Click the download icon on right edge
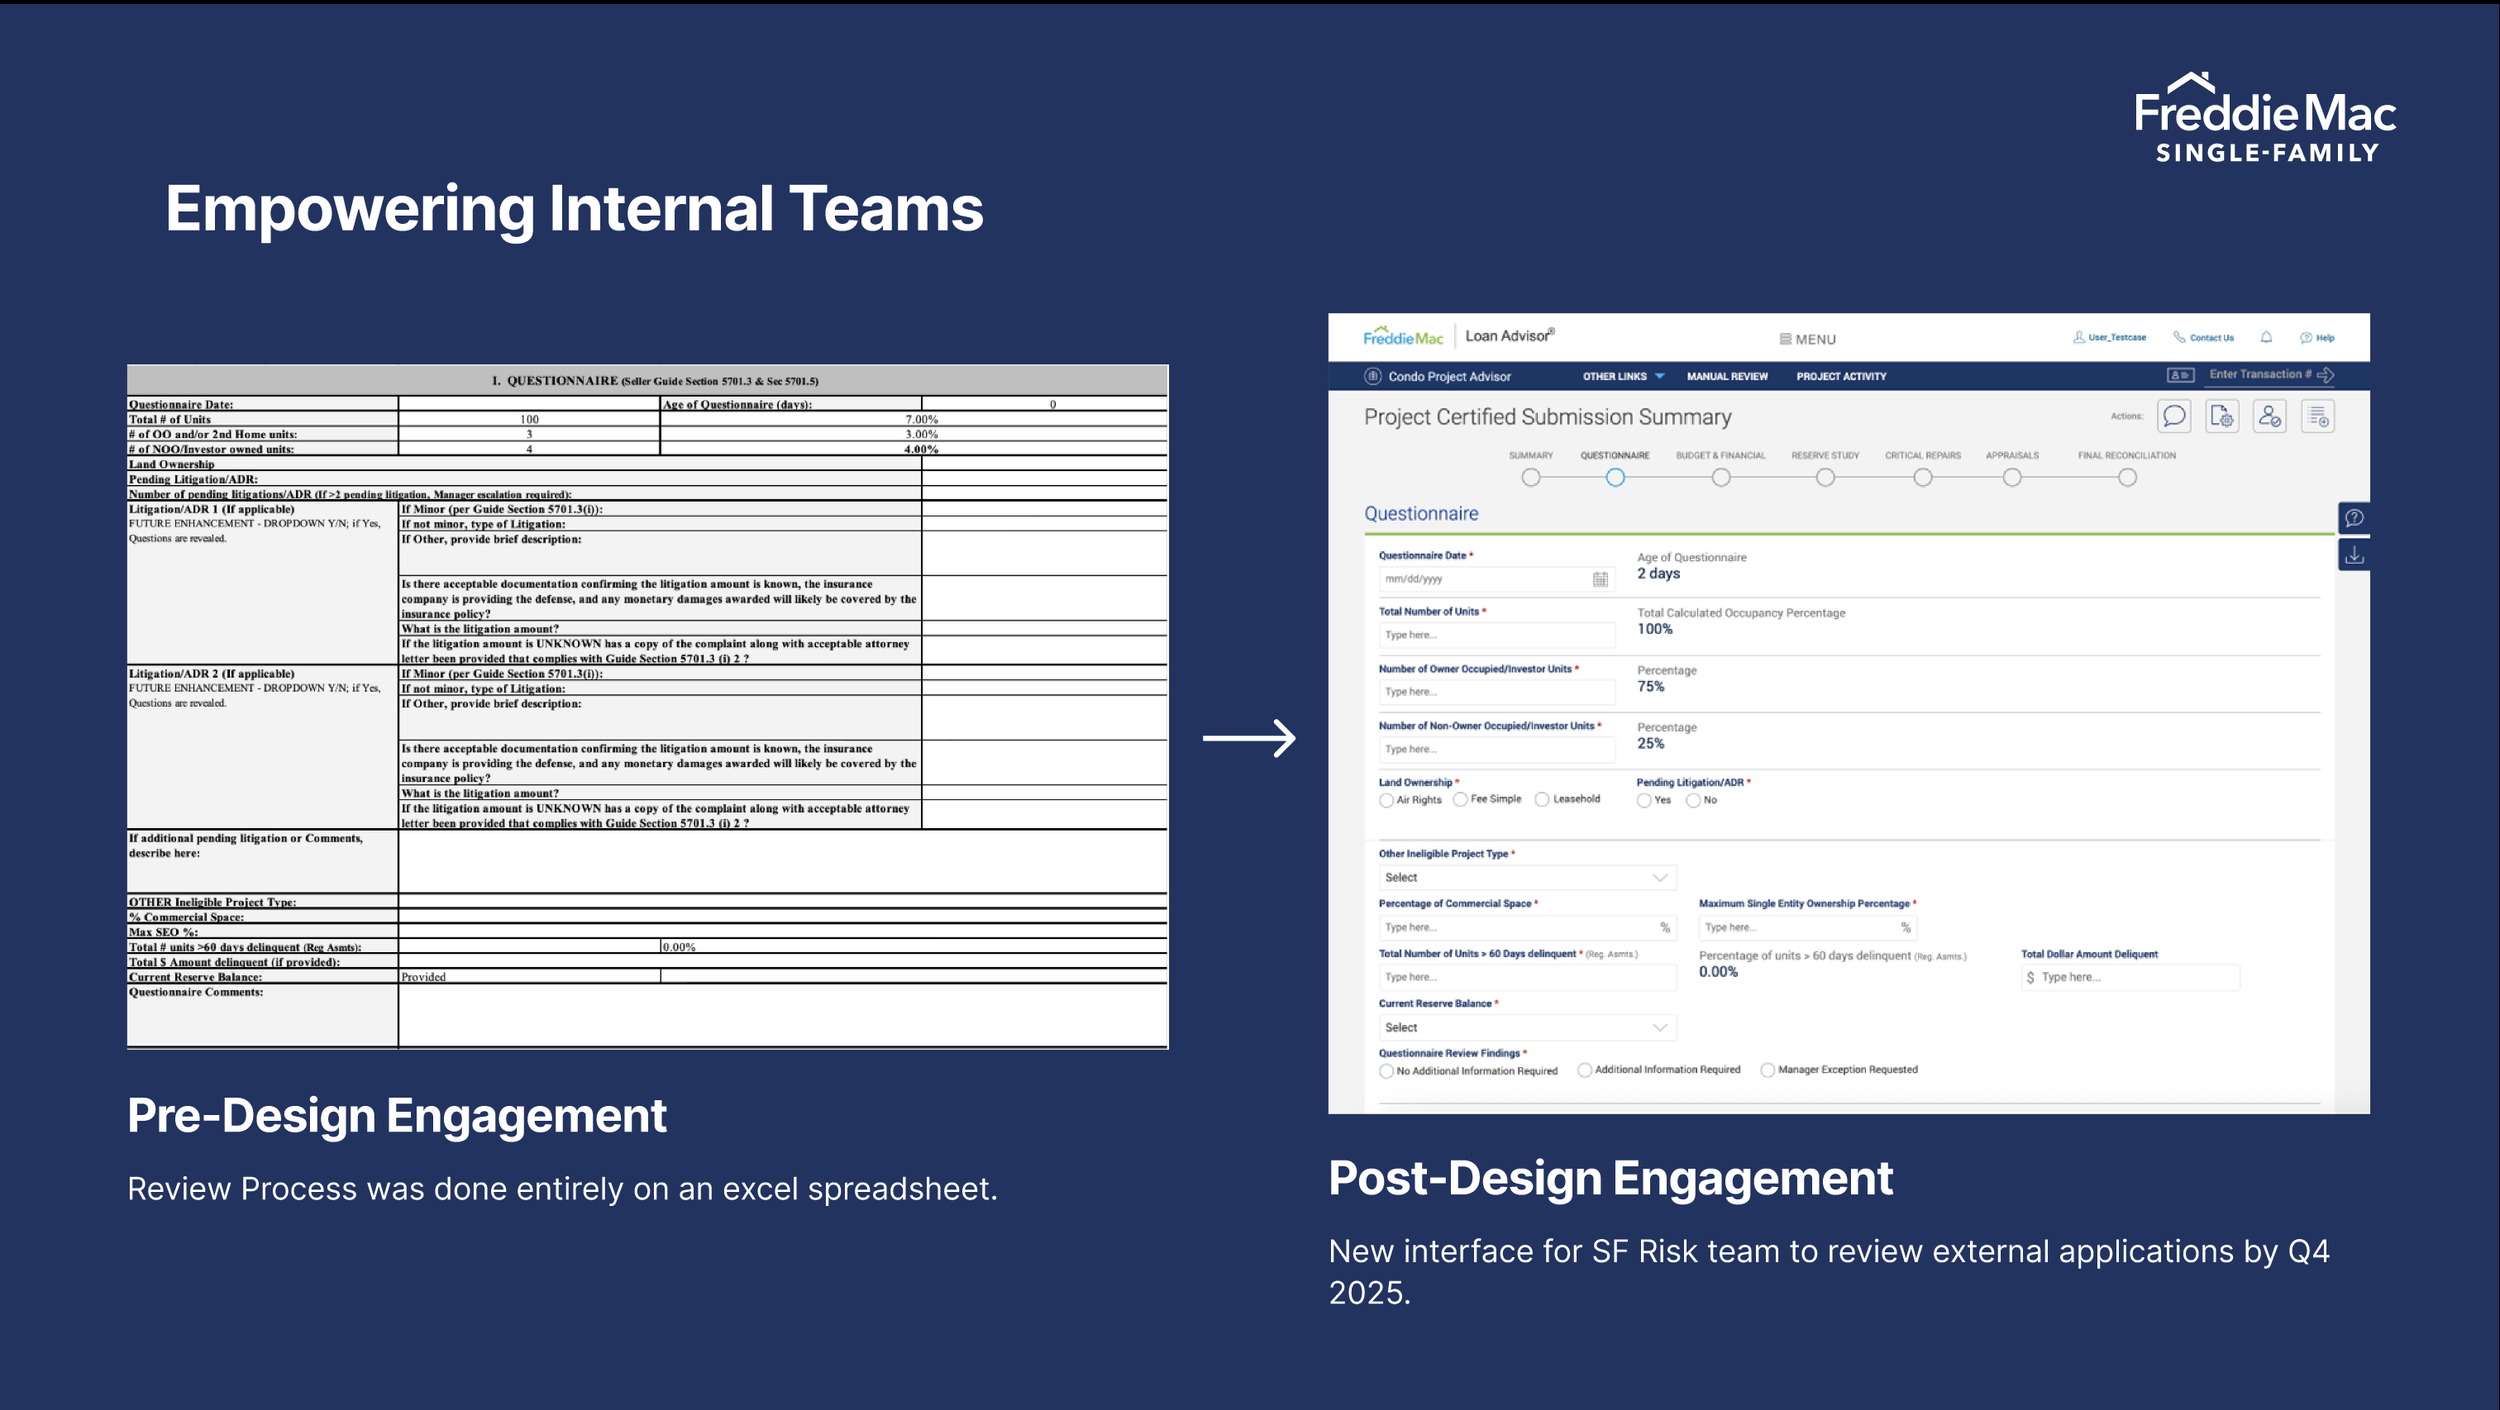The image size is (2500, 1410). point(2354,556)
